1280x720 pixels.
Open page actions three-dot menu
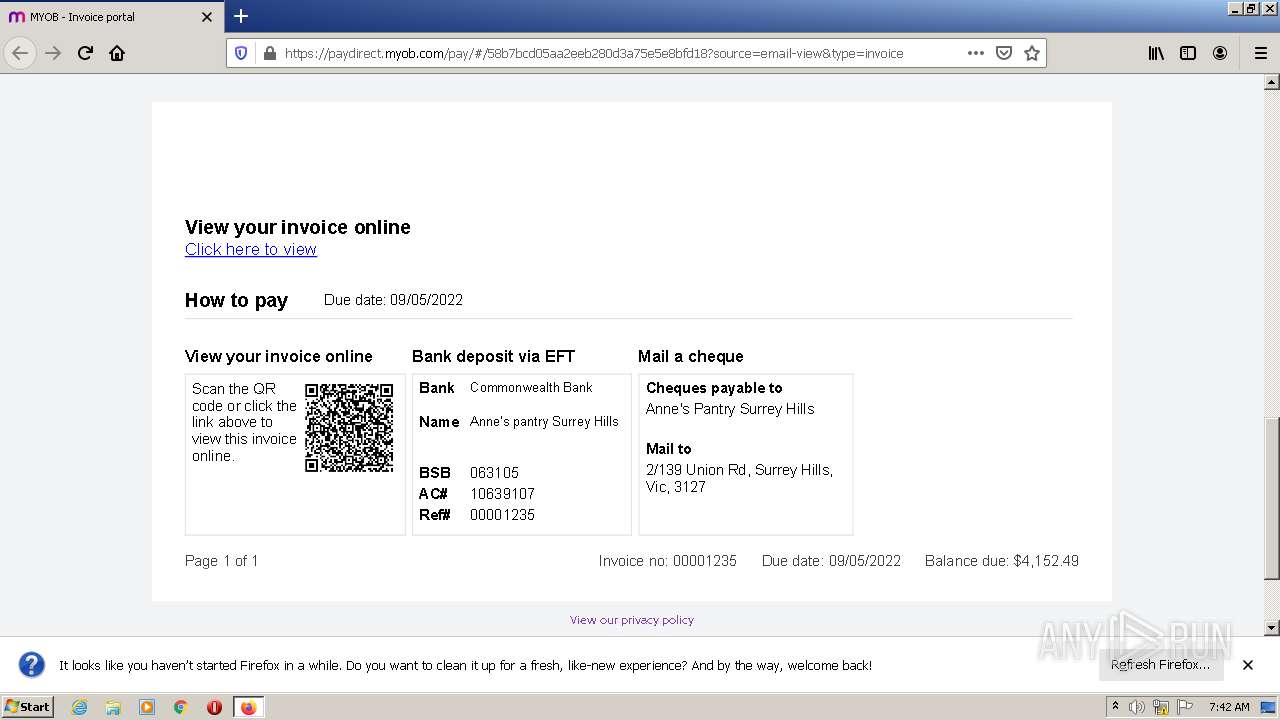[976, 53]
